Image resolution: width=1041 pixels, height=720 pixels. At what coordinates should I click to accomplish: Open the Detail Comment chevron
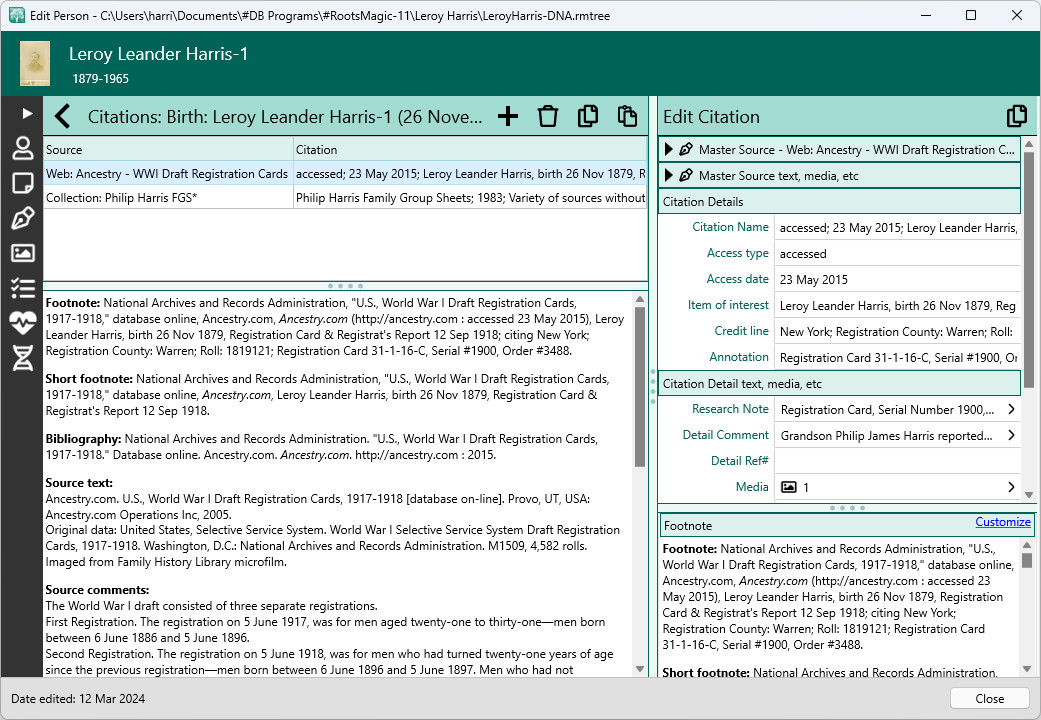(x=1011, y=435)
